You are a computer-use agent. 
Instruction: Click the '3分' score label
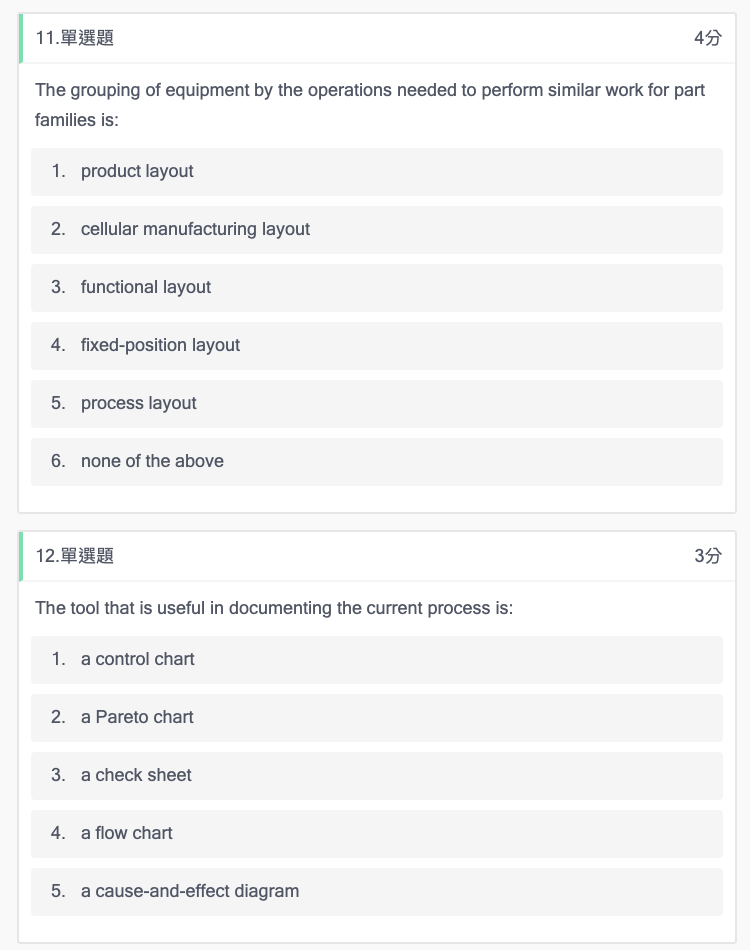coord(707,556)
